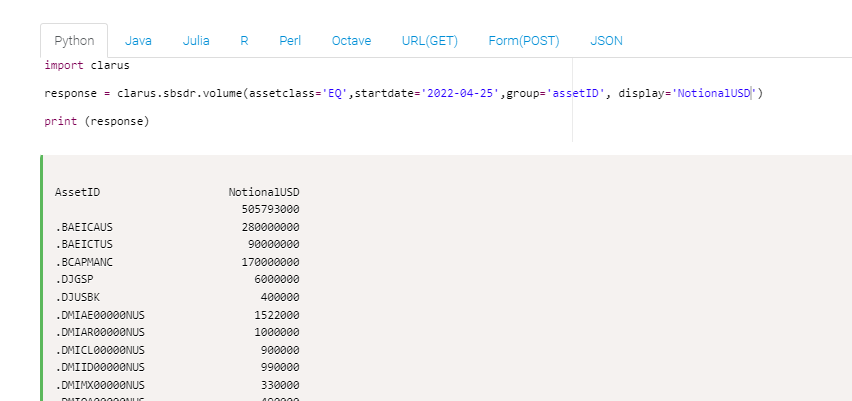
Task: Click the print (response) line
Action: pos(97,121)
